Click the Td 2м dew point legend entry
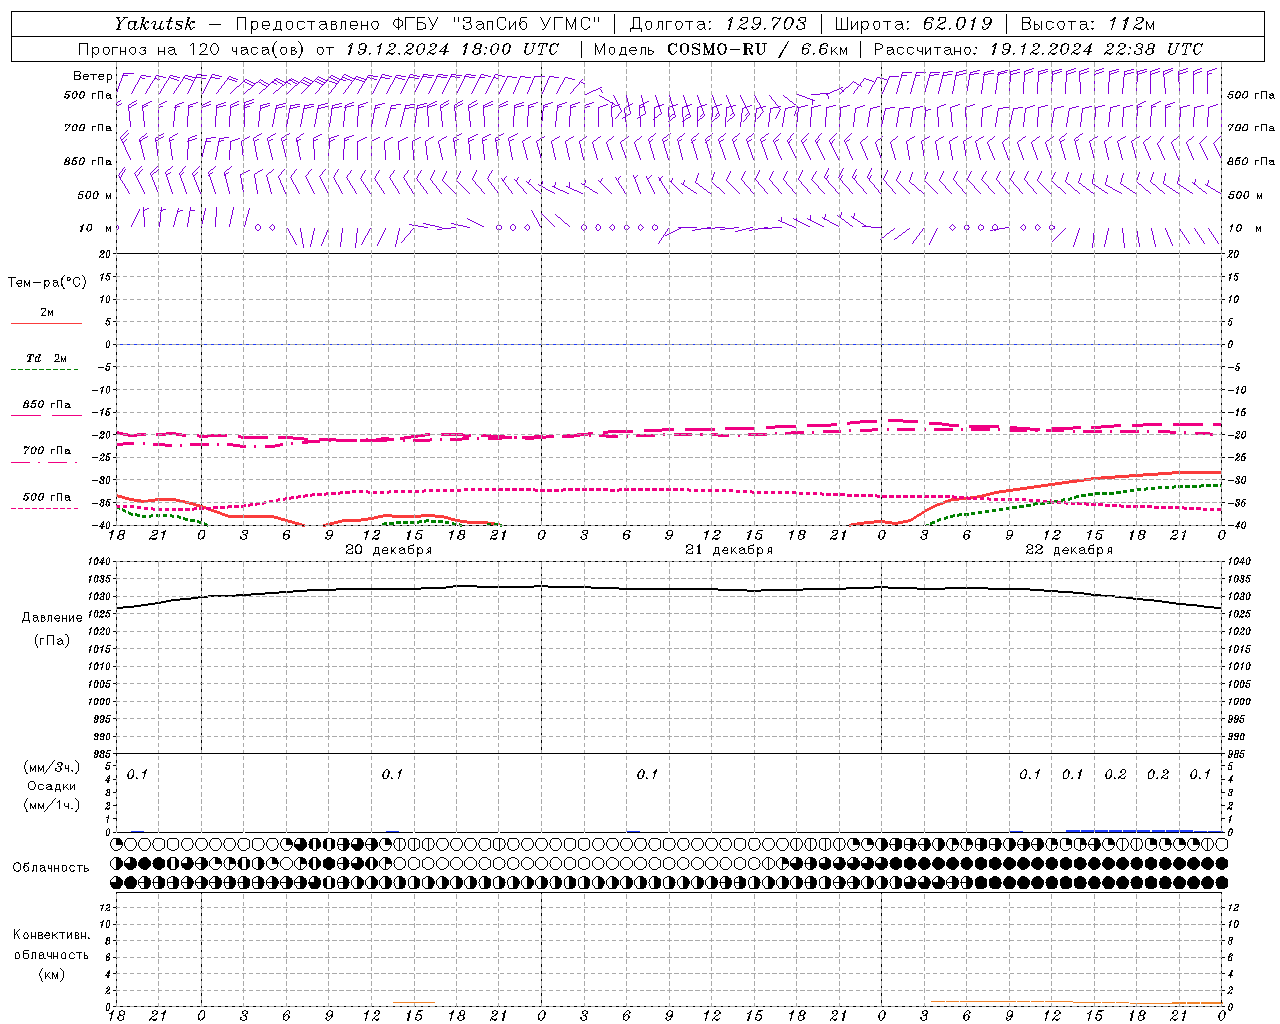1280x1024 pixels. point(47,358)
